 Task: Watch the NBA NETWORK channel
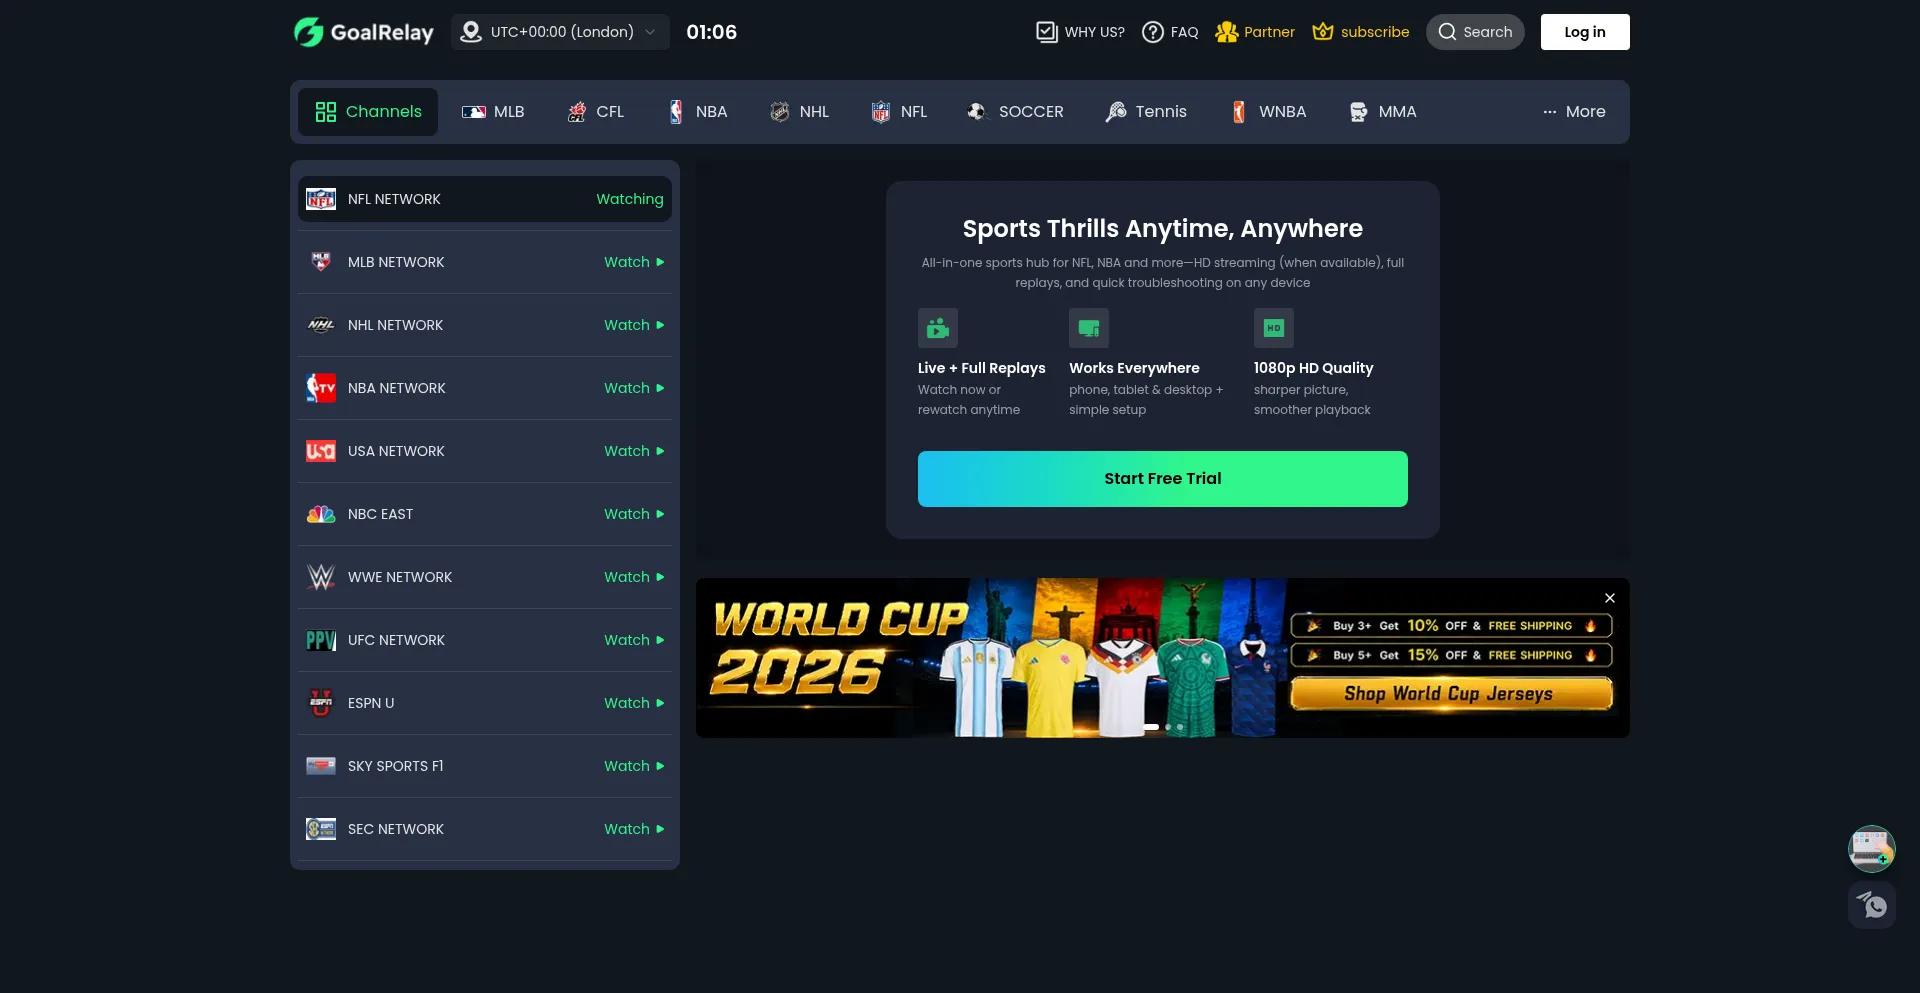coord(634,388)
